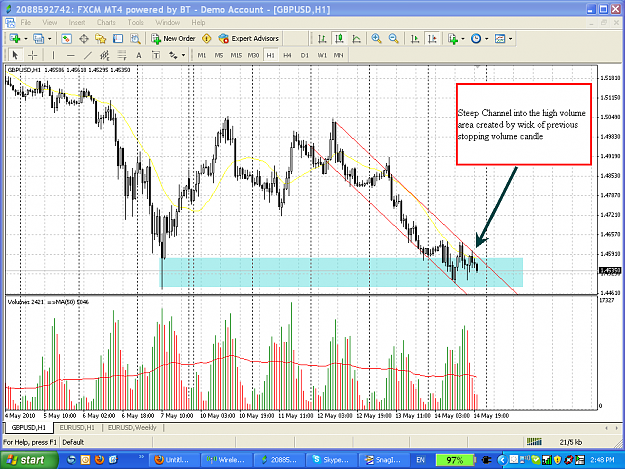
Task: Click Firefox quick launch icon
Action: (x=99, y=460)
